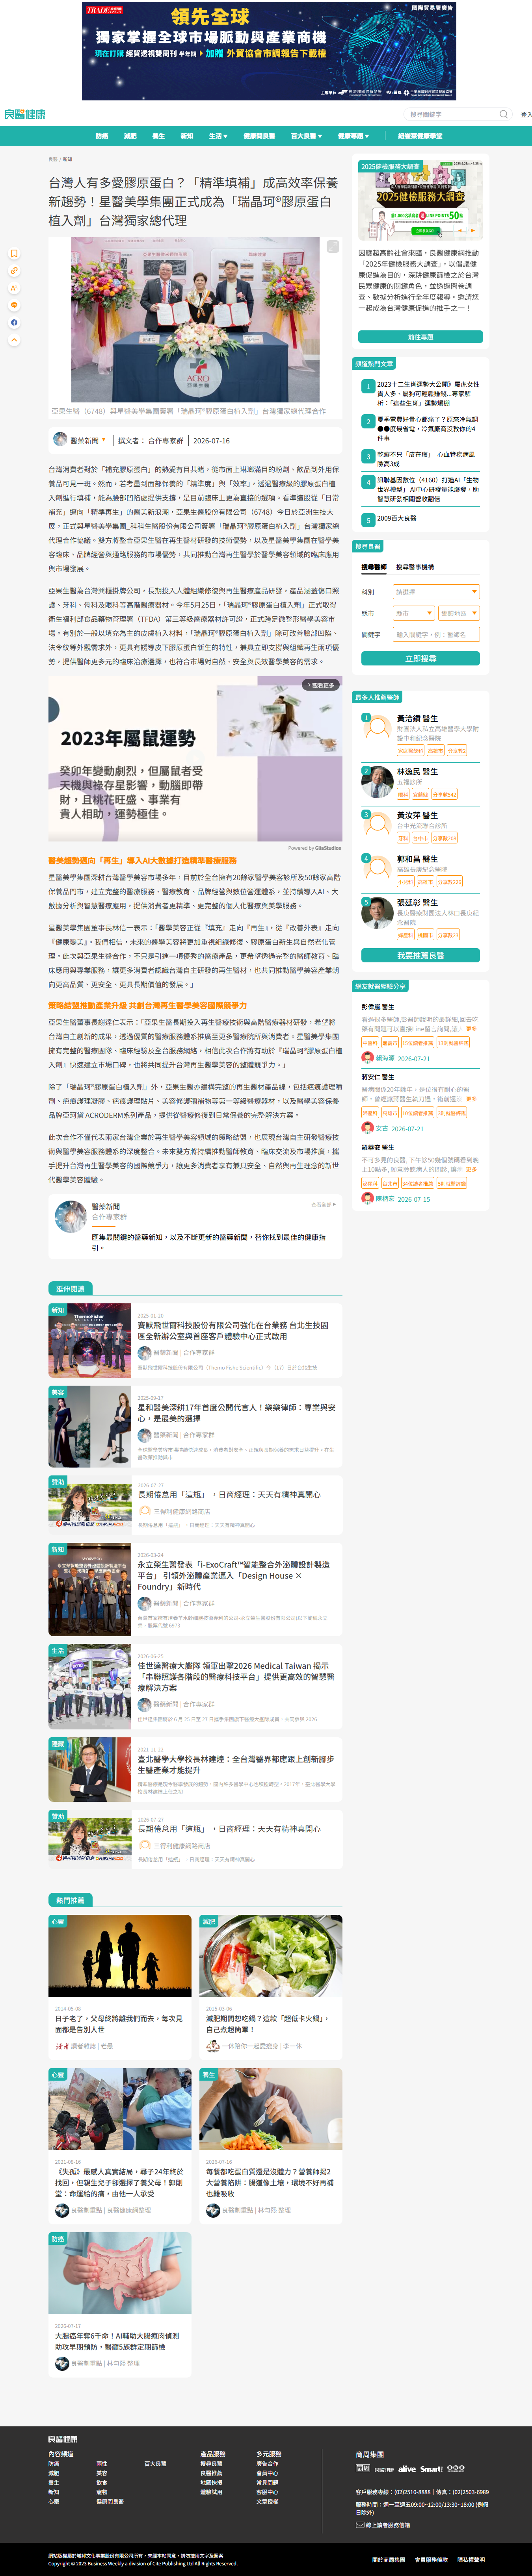Click 黃汝萍 醫生 placeholder avatar
This screenshot has width=532, height=2576.
377,824
